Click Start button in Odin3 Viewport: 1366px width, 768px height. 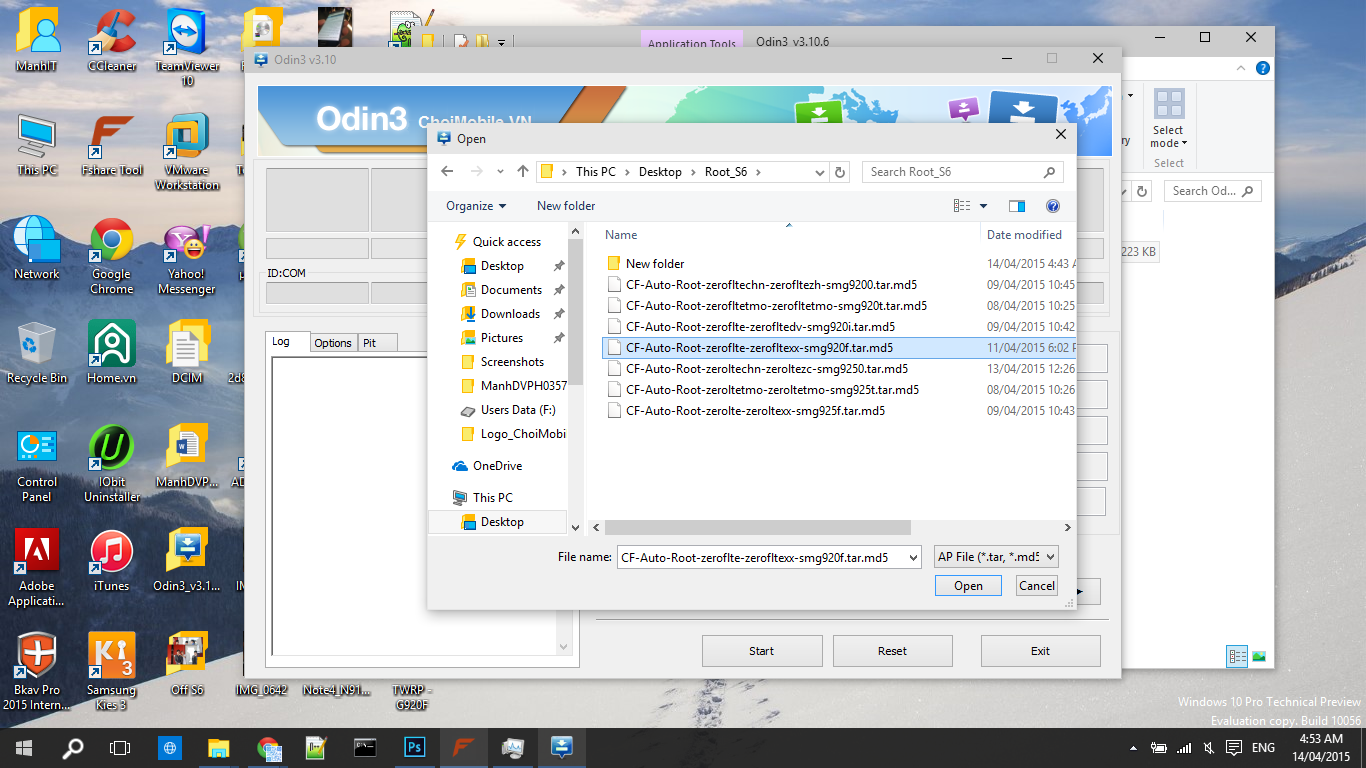[761, 651]
